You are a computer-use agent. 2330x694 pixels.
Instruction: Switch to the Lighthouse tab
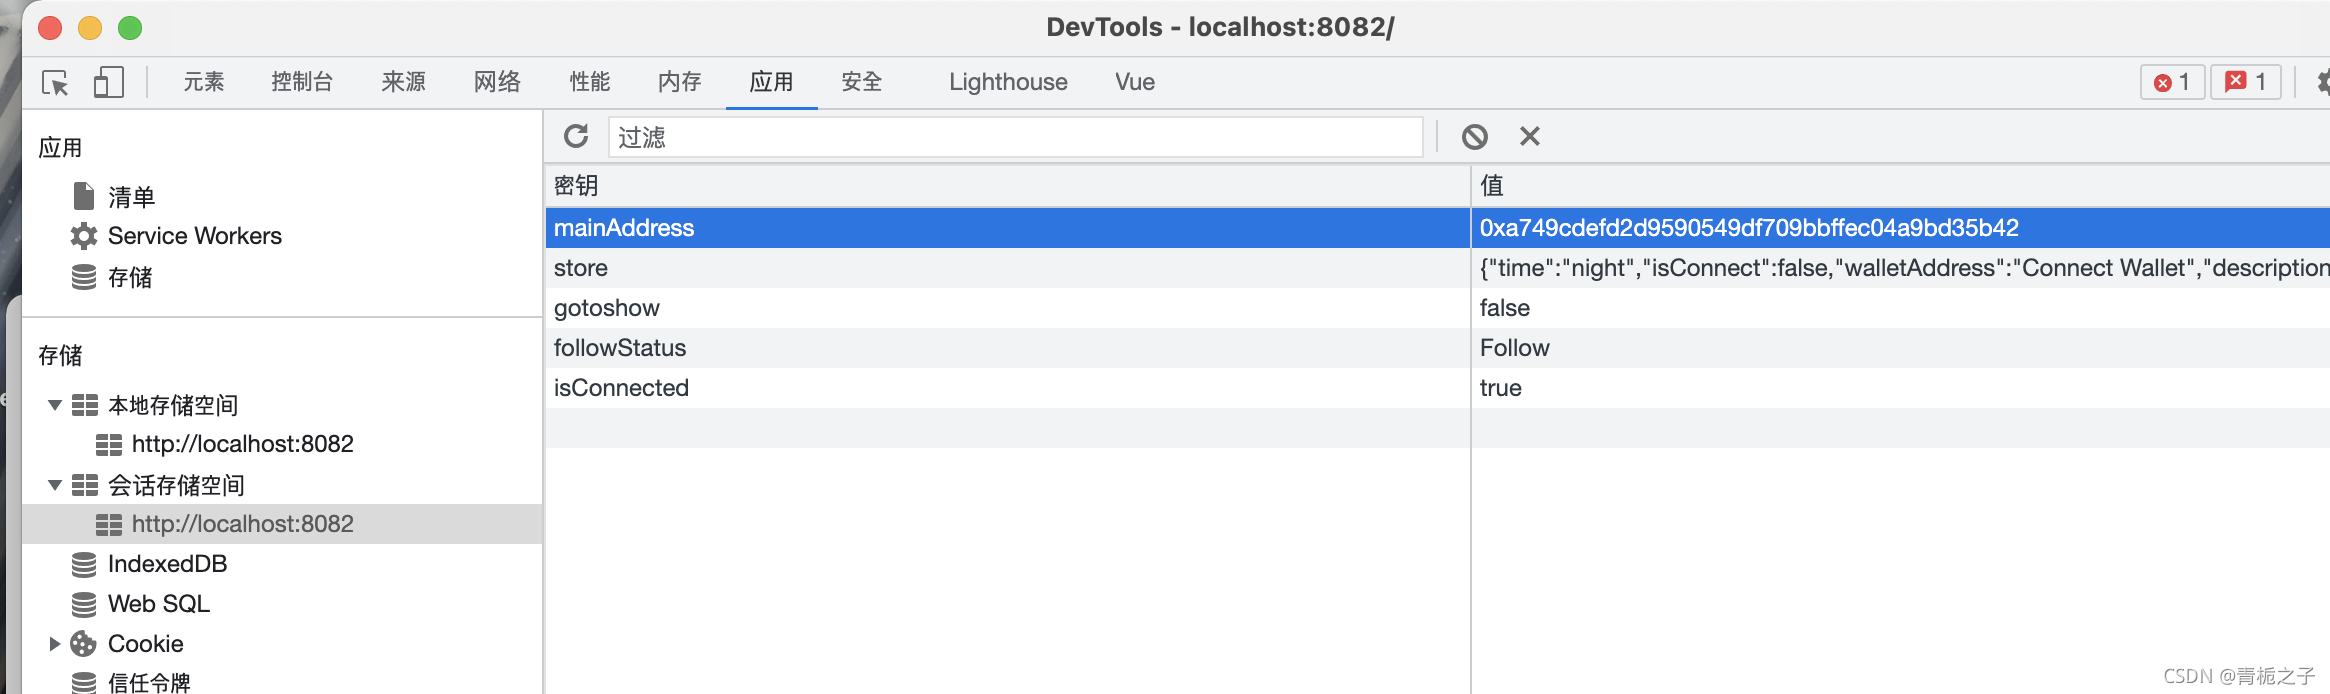1008,82
